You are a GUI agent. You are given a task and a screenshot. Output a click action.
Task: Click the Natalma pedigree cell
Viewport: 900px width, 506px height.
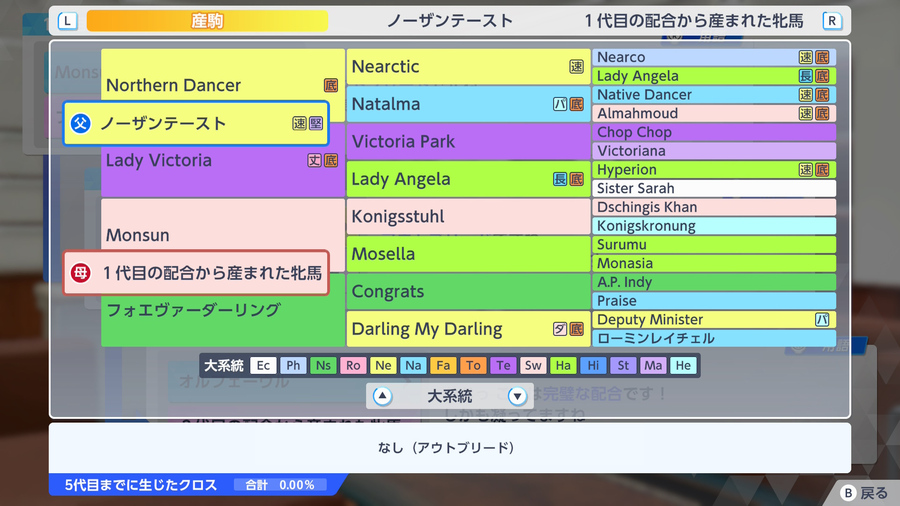(x=468, y=104)
